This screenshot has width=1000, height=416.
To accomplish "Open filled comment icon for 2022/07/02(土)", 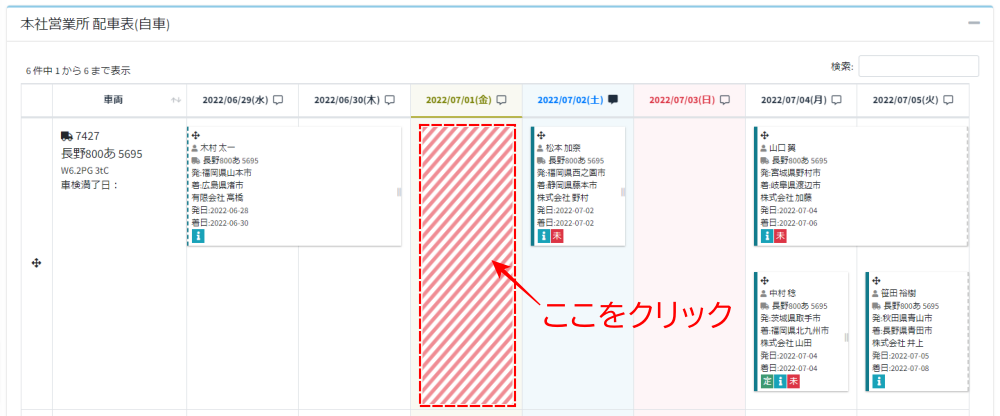I will (x=613, y=100).
